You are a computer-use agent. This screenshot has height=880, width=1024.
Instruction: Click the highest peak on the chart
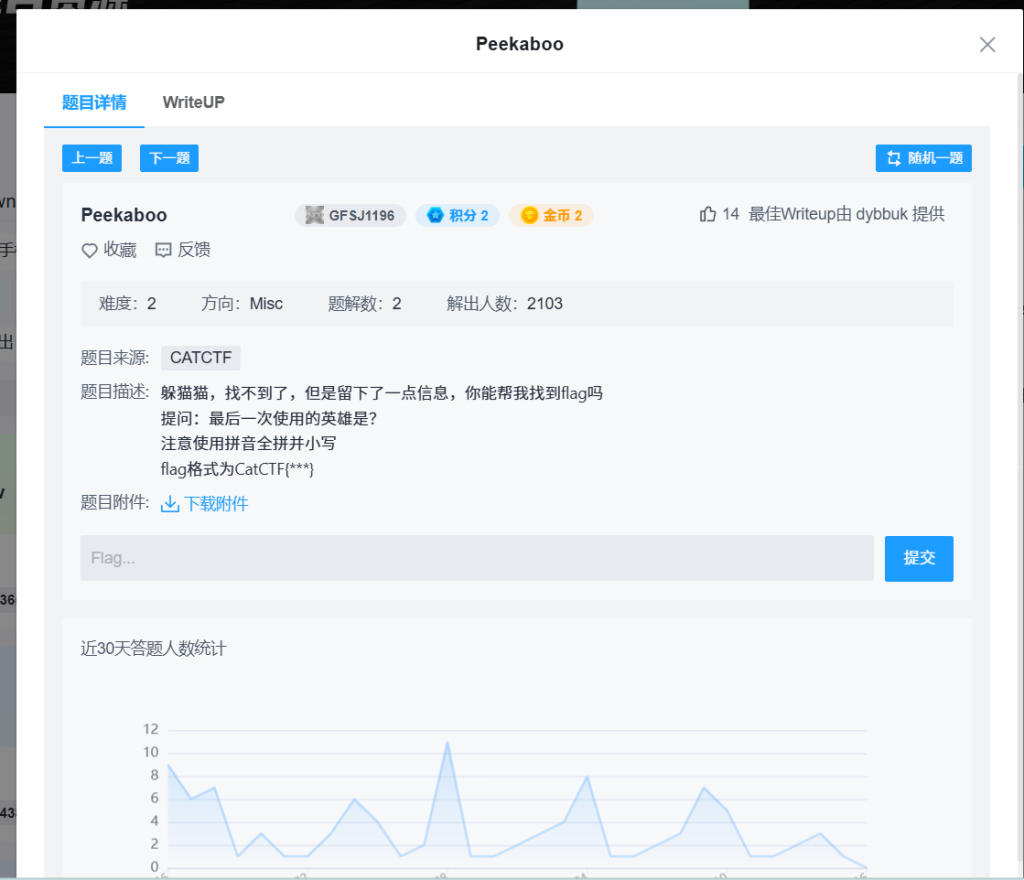[x=447, y=742]
